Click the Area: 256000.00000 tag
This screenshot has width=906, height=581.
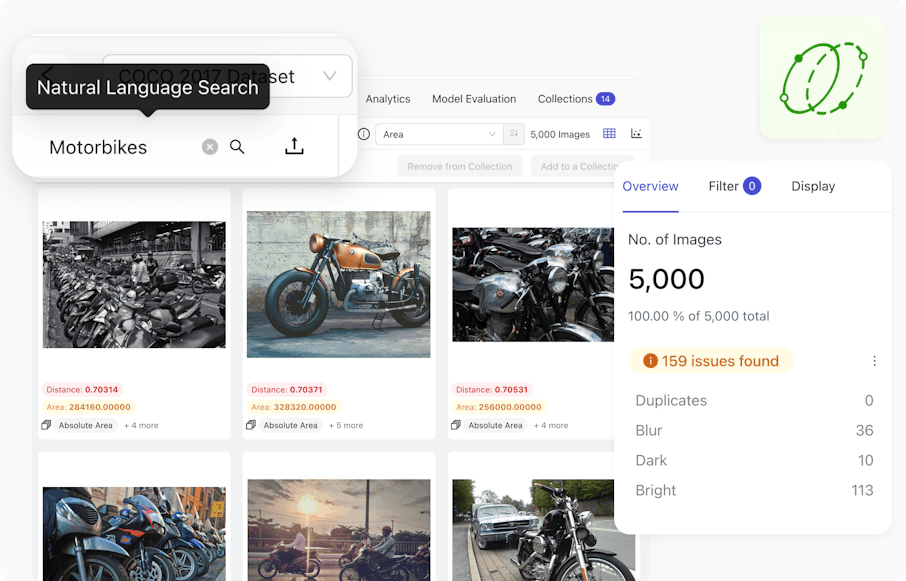(x=499, y=407)
